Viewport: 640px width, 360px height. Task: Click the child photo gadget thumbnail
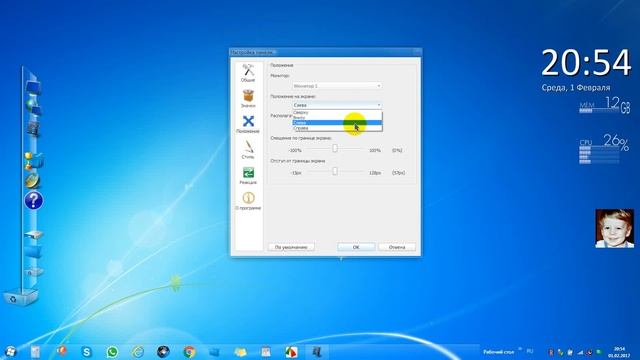point(614,229)
